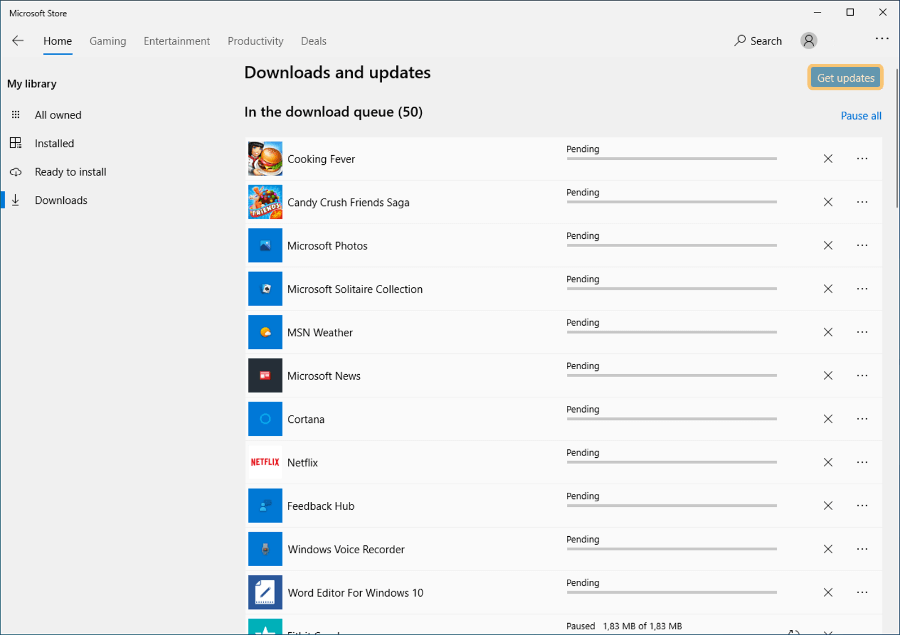900x635 pixels.
Task: Click the Cortana app name
Action: click(x=306, y=419)
